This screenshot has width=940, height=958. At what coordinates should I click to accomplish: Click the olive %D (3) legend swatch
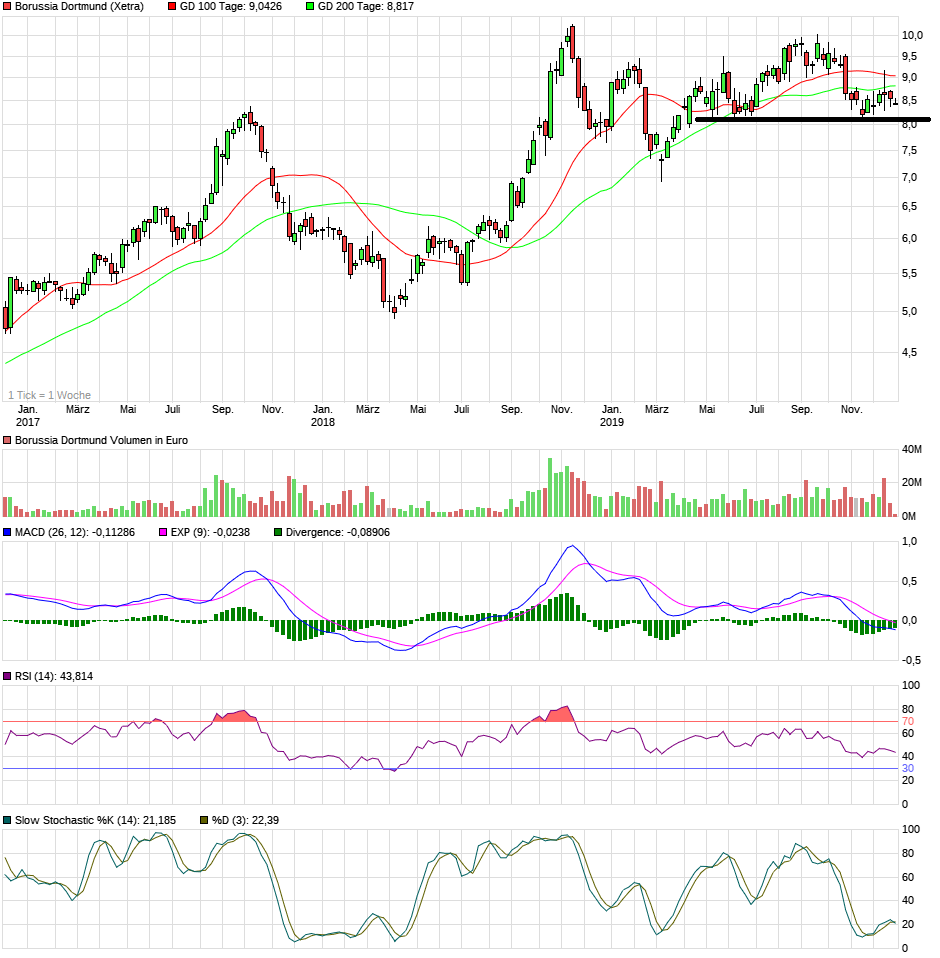pos(205,821)
